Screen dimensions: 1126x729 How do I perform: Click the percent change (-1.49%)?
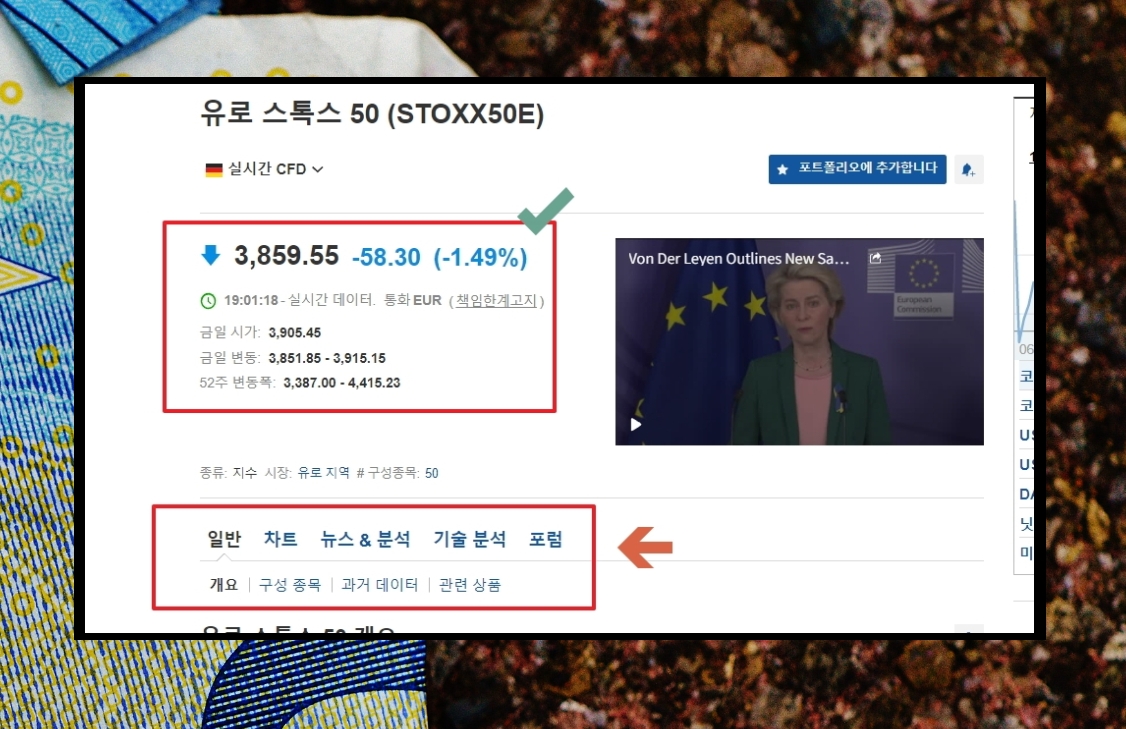coord(480,257)
